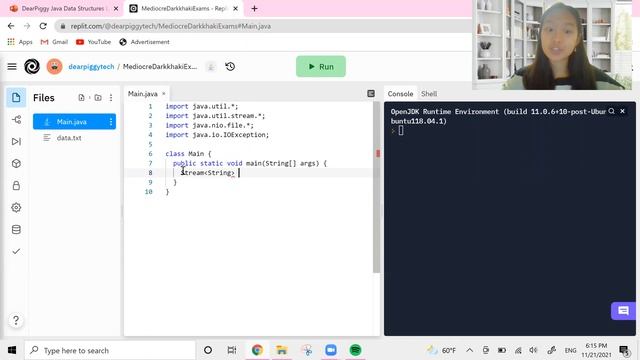Open File Explorer from the taskbar
Viewport: 640px width, 360px height.
(x=282, y=350)
